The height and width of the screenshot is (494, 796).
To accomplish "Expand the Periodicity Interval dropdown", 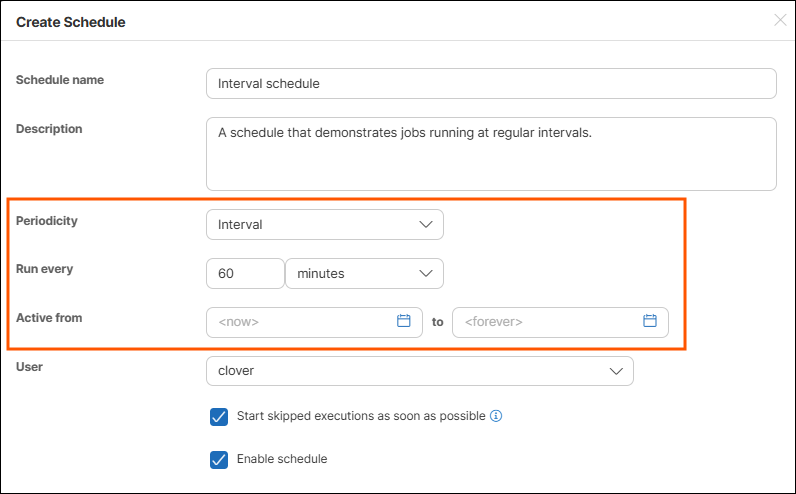I will [324, 225].
